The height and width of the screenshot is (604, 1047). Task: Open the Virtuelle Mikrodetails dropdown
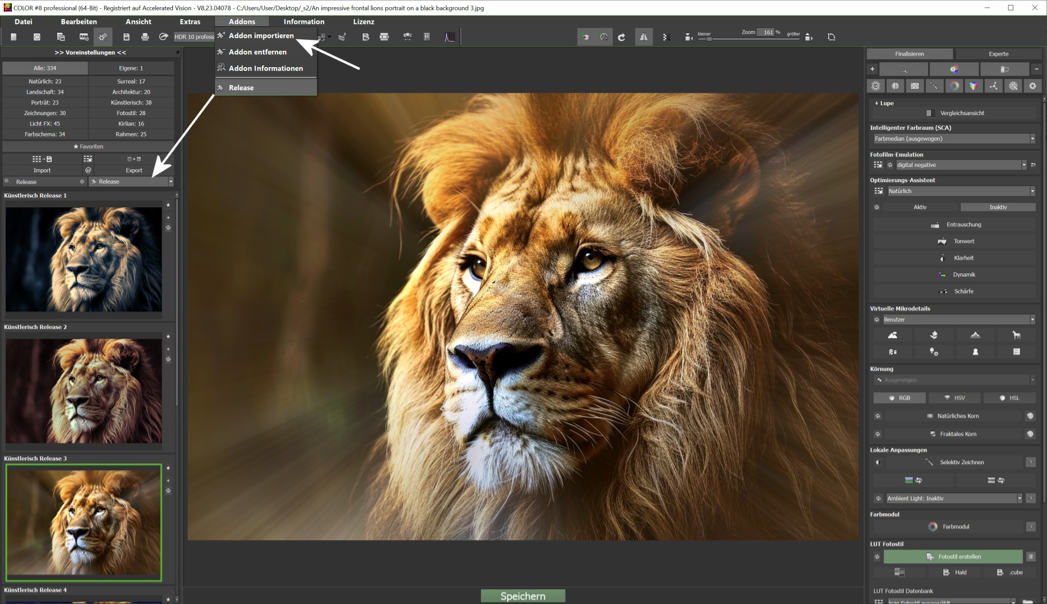(x=959, y=320)
